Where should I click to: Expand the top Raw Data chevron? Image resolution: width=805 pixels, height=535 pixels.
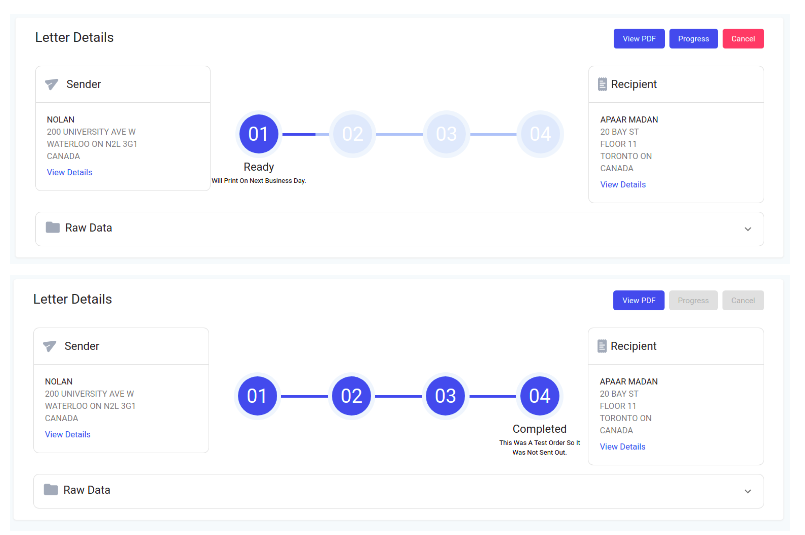point(748,229)
